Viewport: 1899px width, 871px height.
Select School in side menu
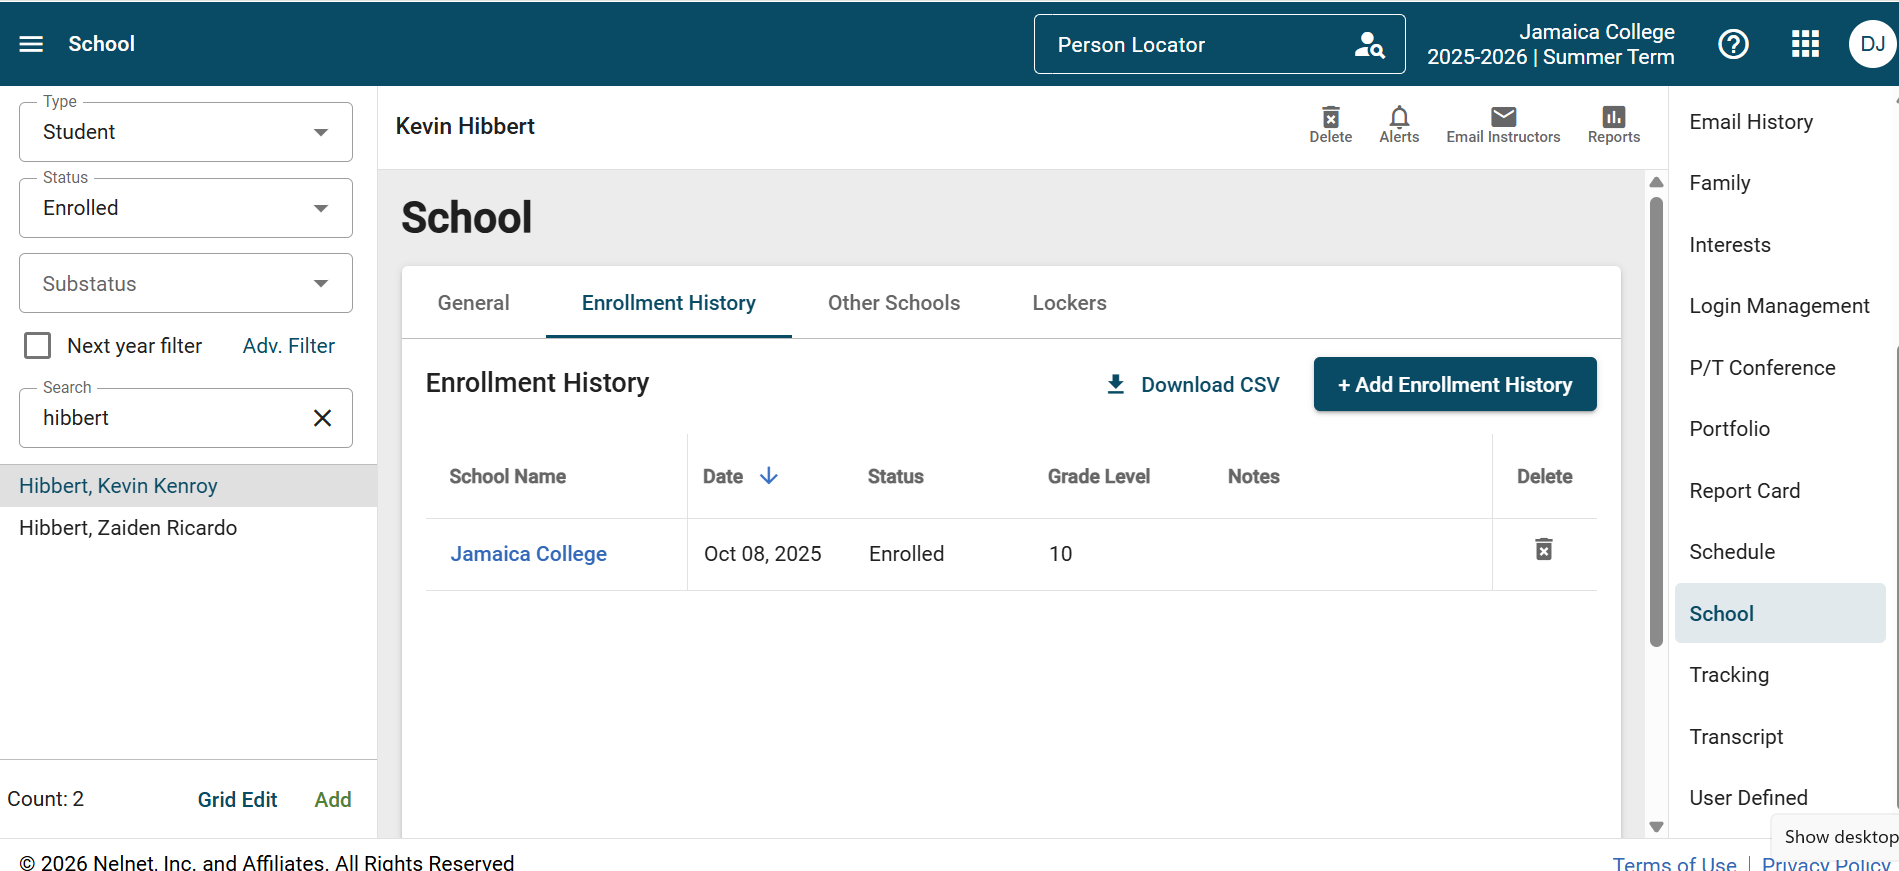[x=1780, y=614]
